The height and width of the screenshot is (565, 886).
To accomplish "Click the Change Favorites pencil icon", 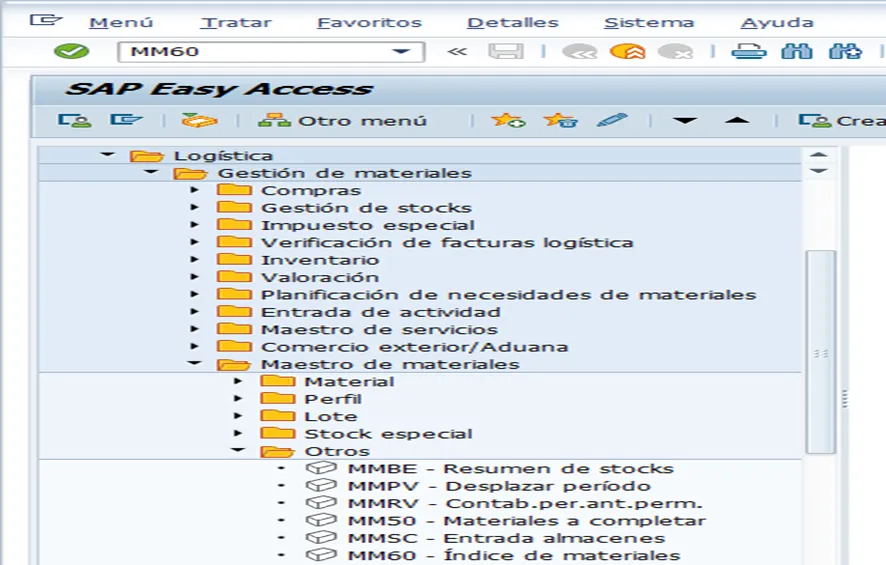I will click(612, 120).
